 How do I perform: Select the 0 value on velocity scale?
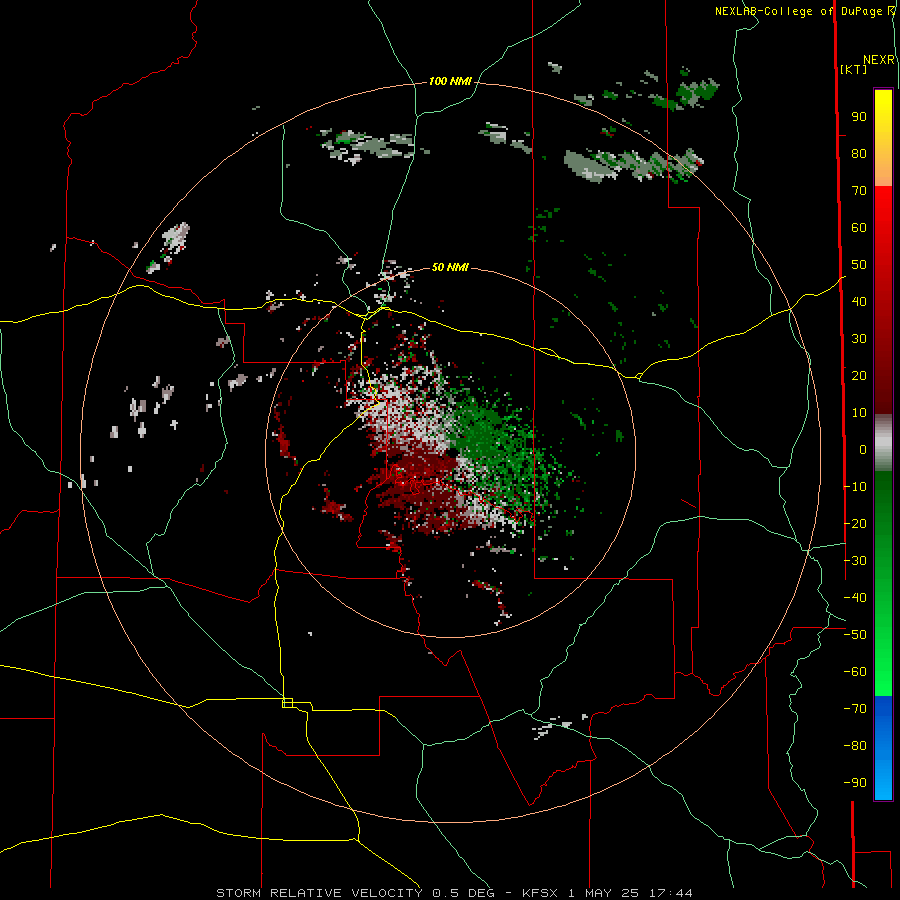pos(863,450)
